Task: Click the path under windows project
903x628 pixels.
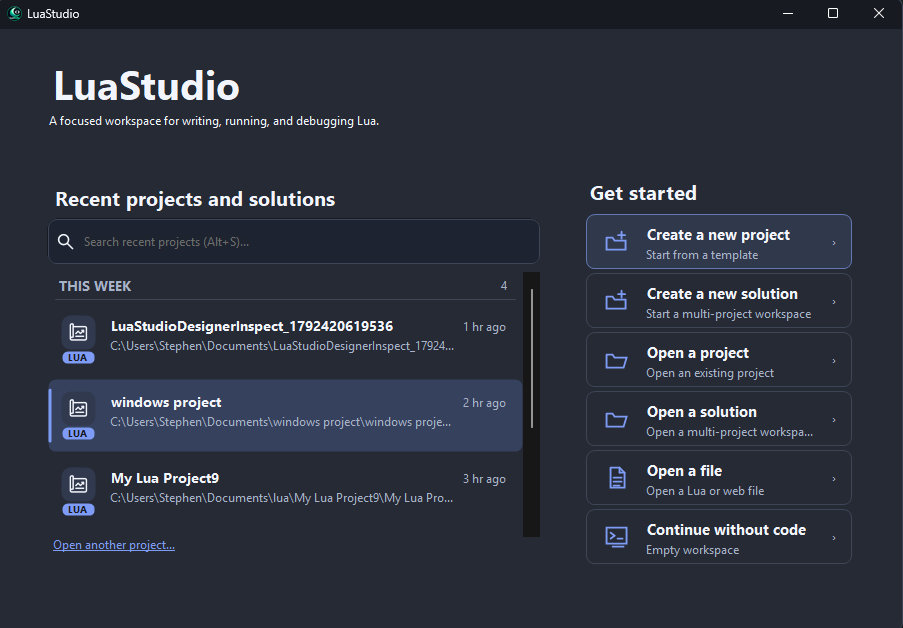Action: 281,422
